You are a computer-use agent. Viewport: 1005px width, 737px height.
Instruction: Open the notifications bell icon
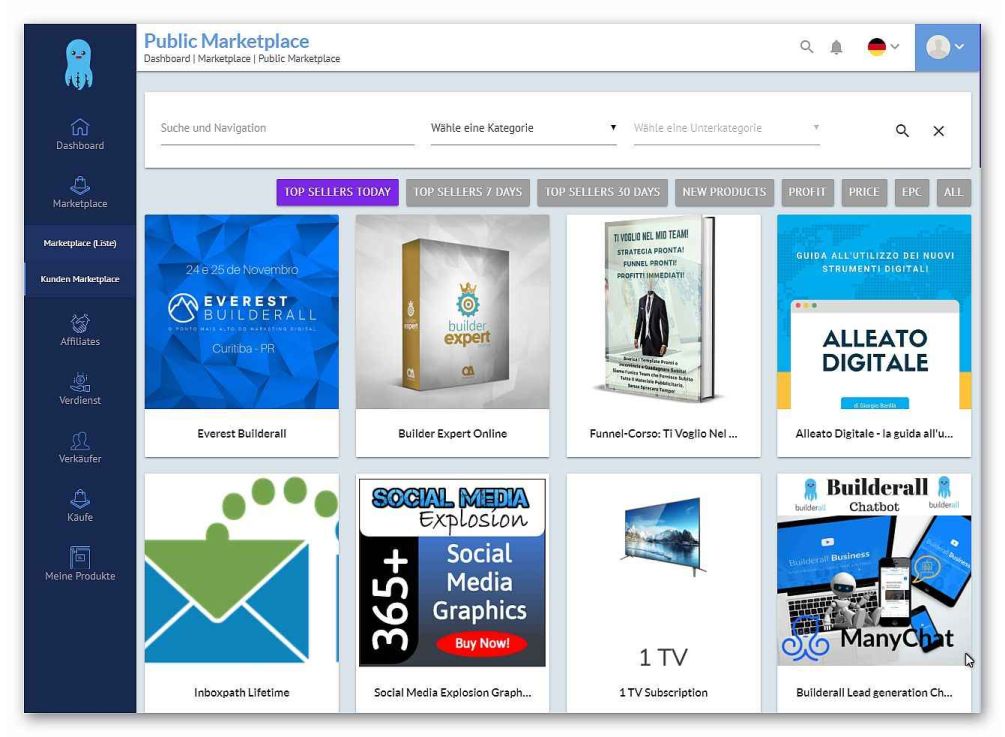pyautogui.click(x=836, y=47)
